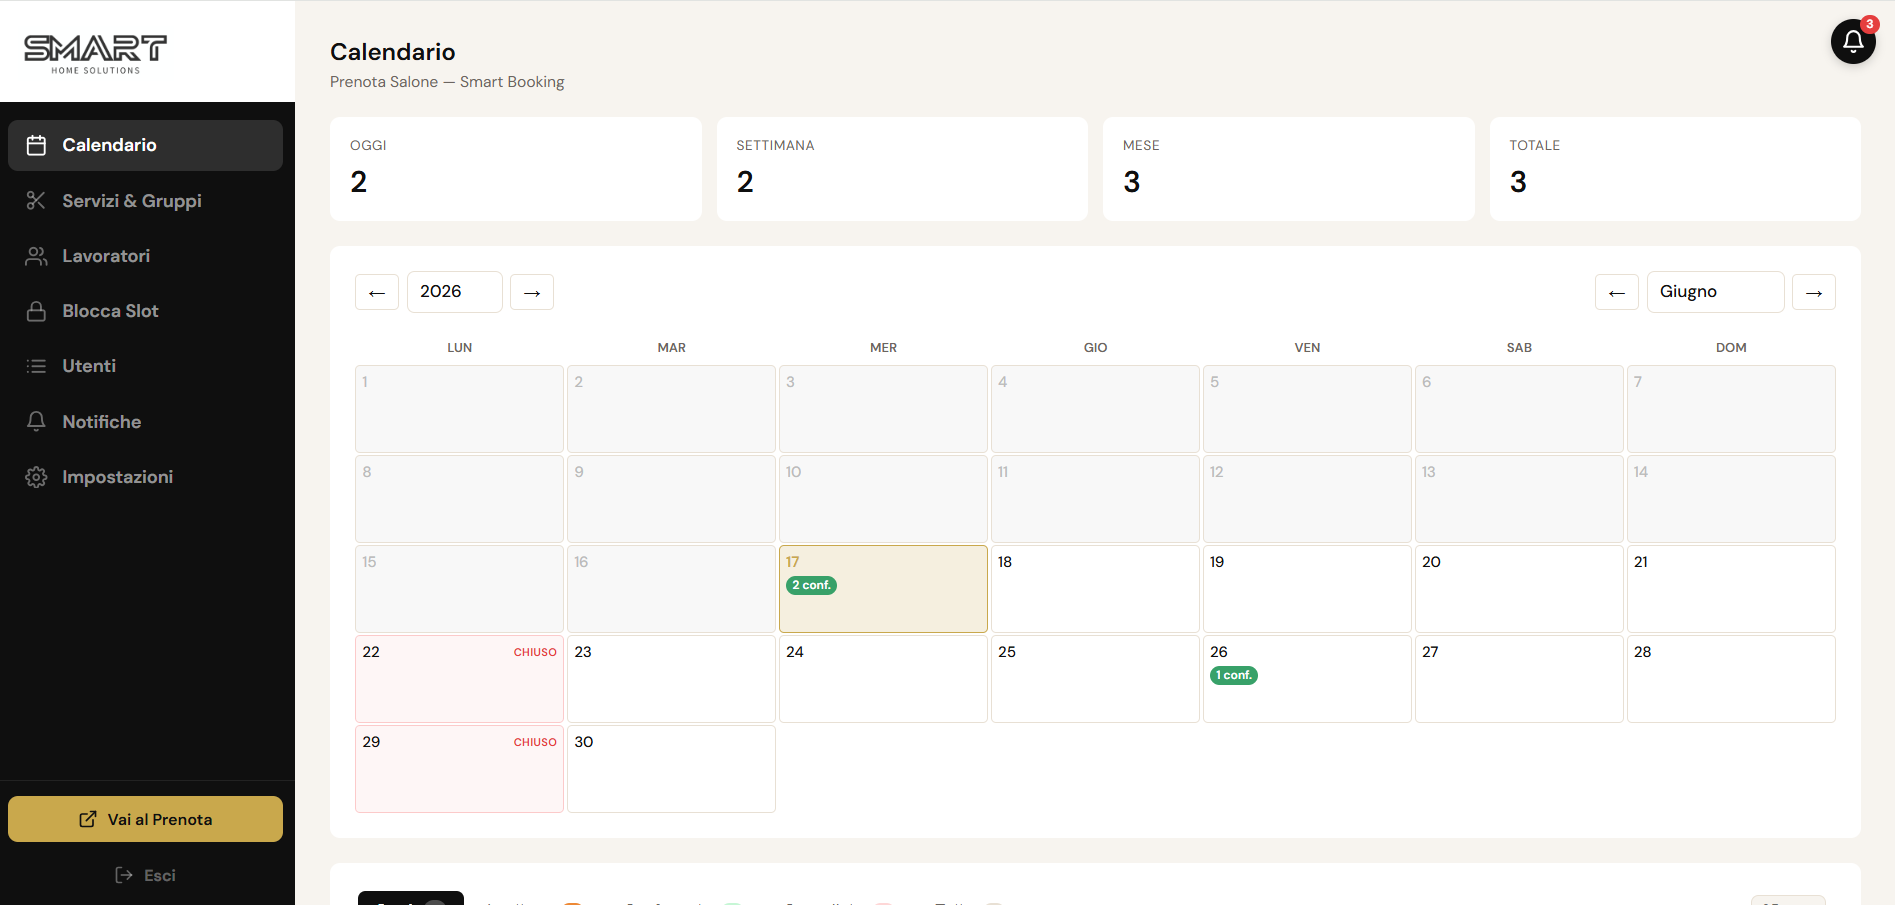Click the people icon next to Lavoratori
This screenshot has width=1895, height=905.
(36, 256)
